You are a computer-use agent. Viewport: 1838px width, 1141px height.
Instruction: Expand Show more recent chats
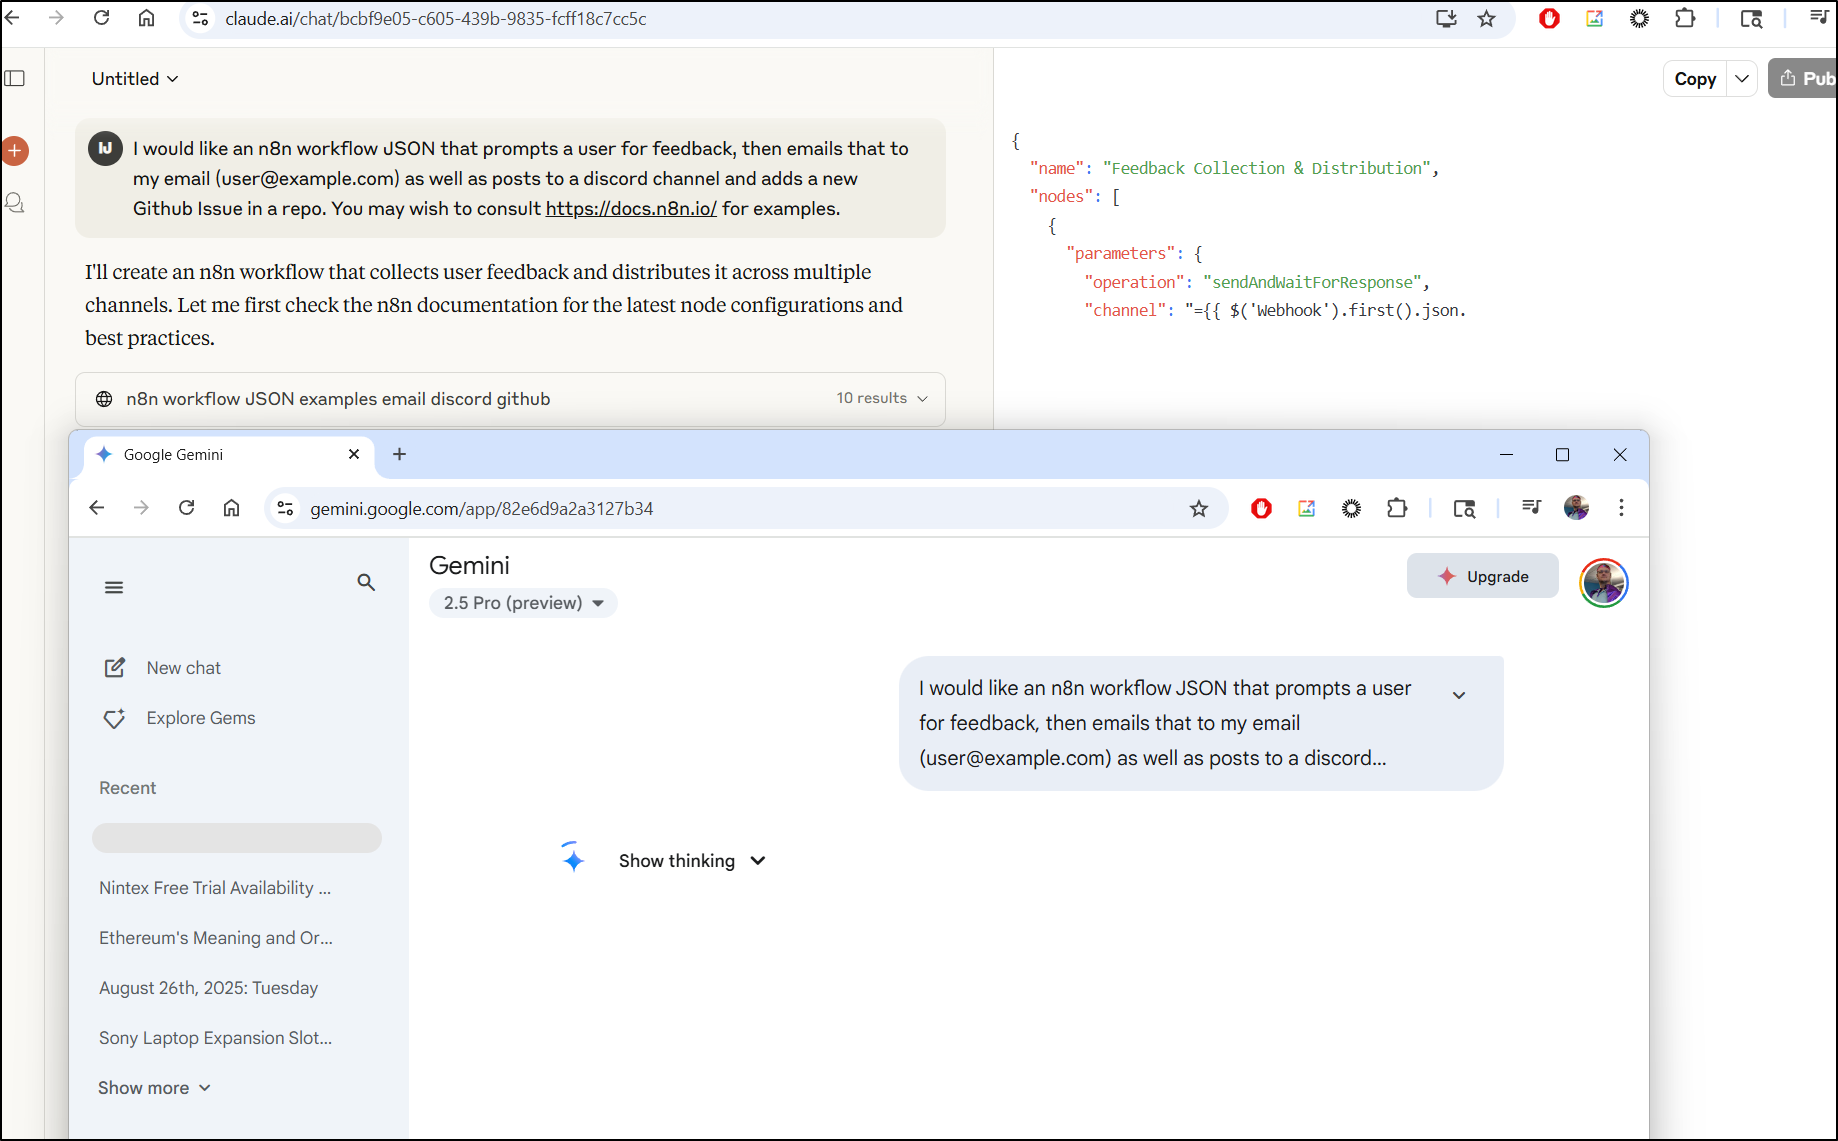pyautogui.click(x=154, y=1088)
